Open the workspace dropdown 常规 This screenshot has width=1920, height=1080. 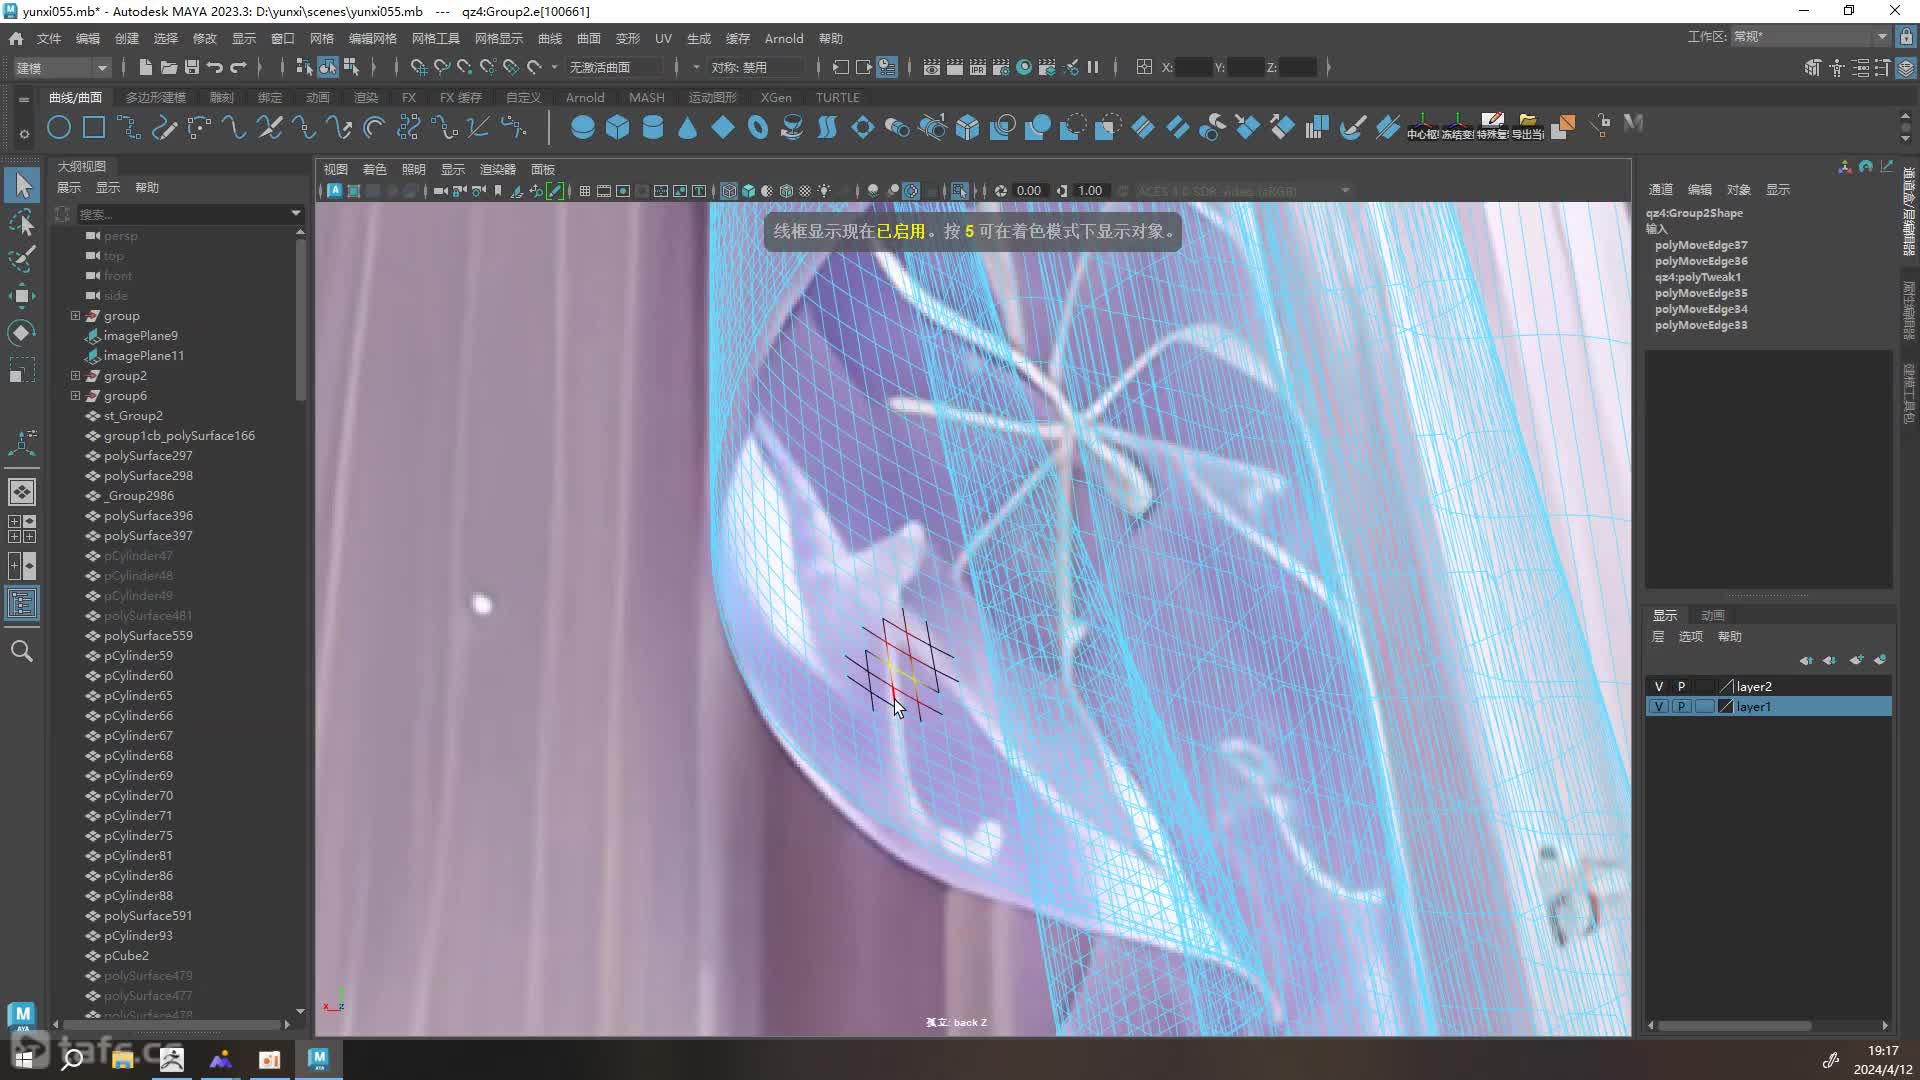(1810, 37)
